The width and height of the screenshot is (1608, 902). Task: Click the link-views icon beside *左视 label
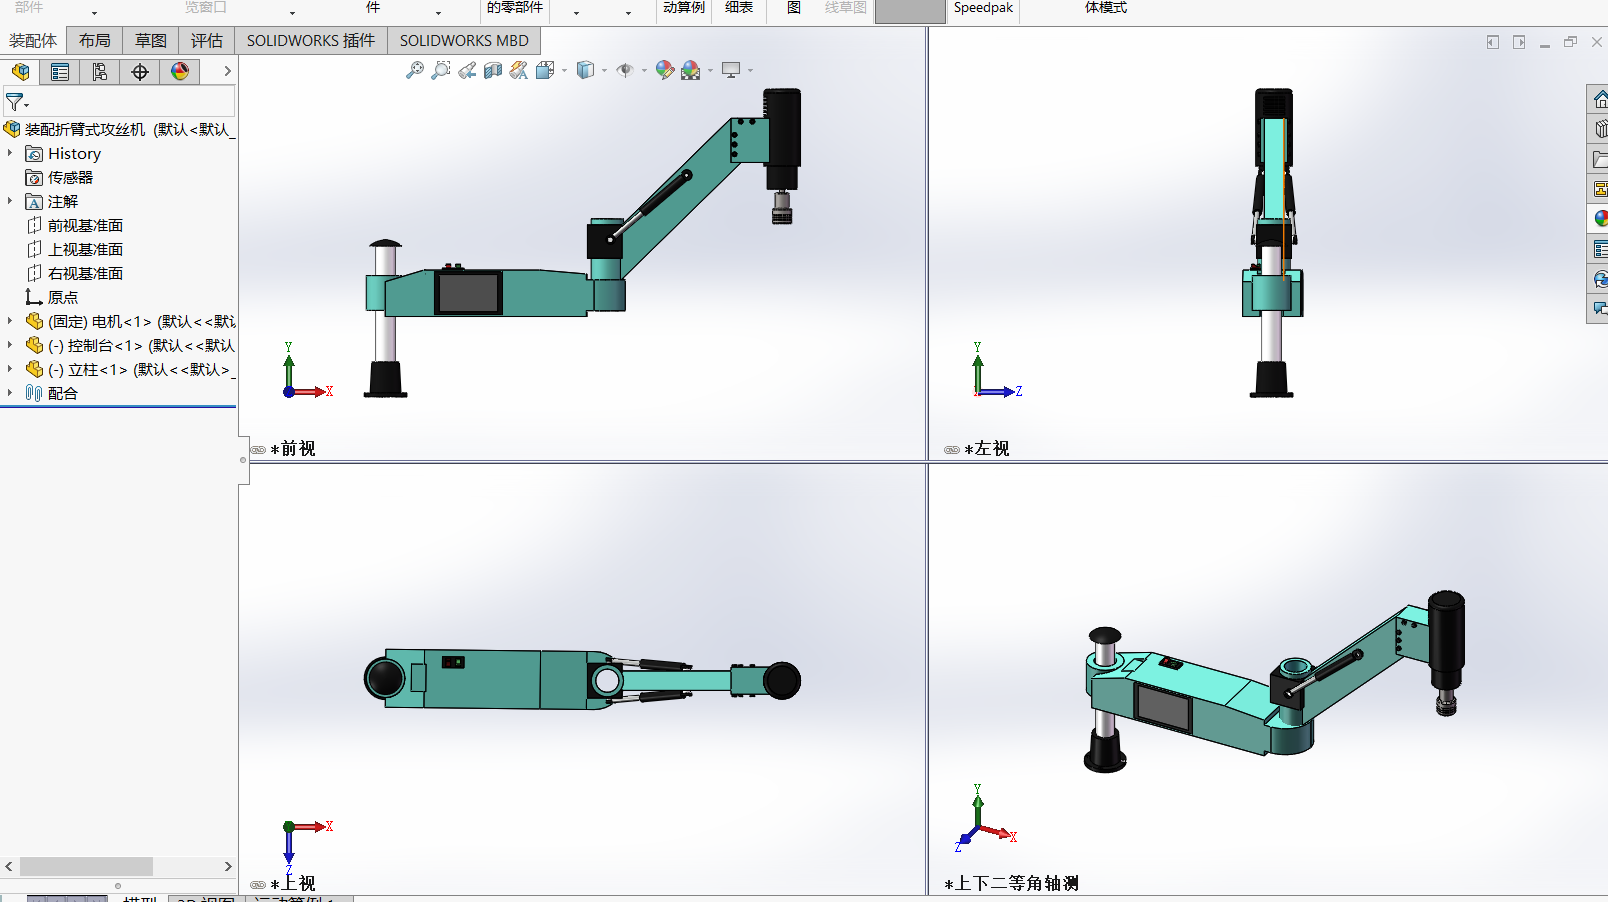click(952, 450)
